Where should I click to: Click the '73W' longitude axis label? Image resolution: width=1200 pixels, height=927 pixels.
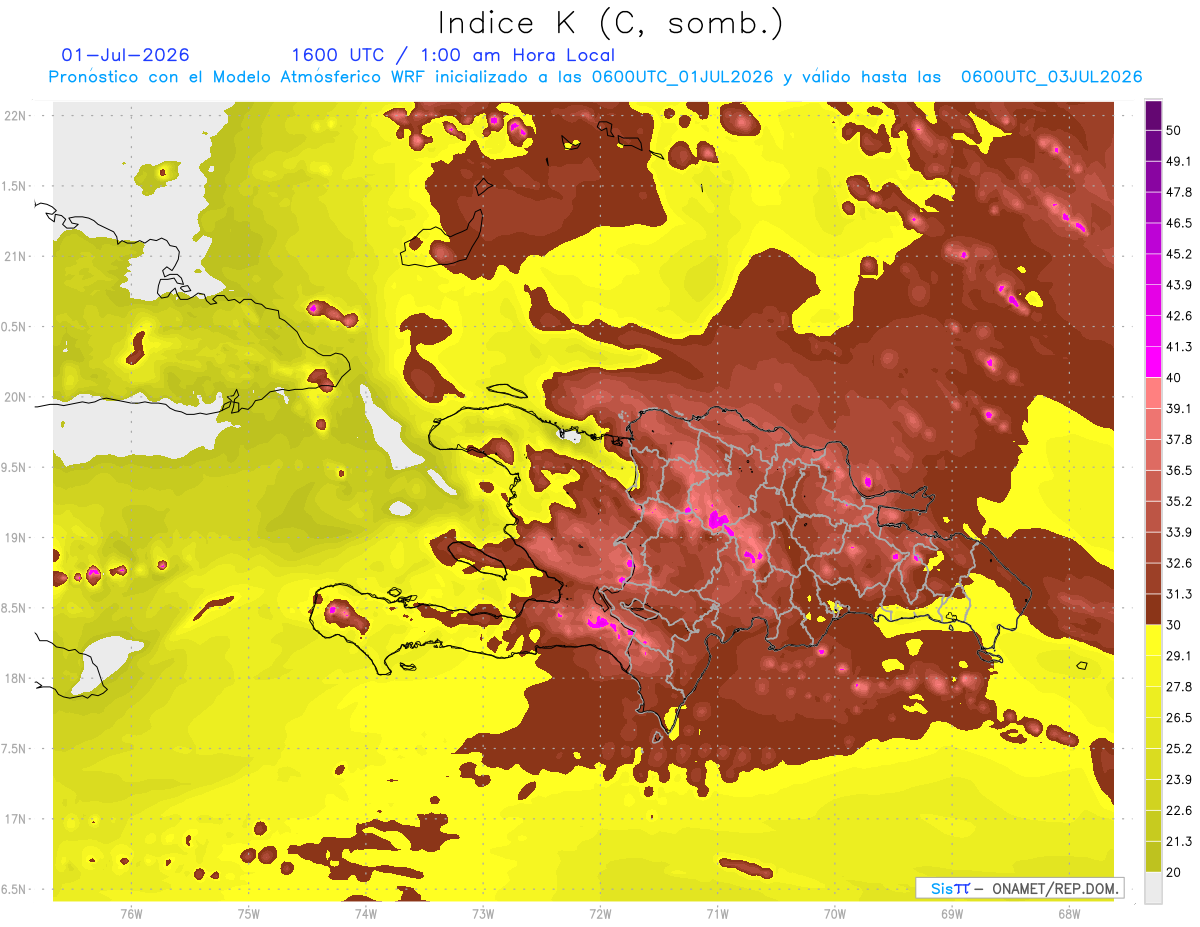point(483,913)
